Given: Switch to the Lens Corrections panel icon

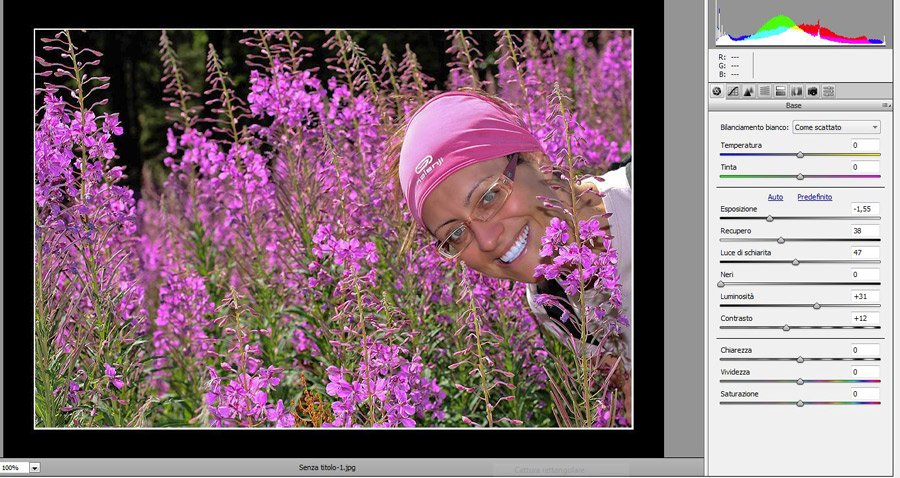Looking at the screenshot, I should click(797, 91).
